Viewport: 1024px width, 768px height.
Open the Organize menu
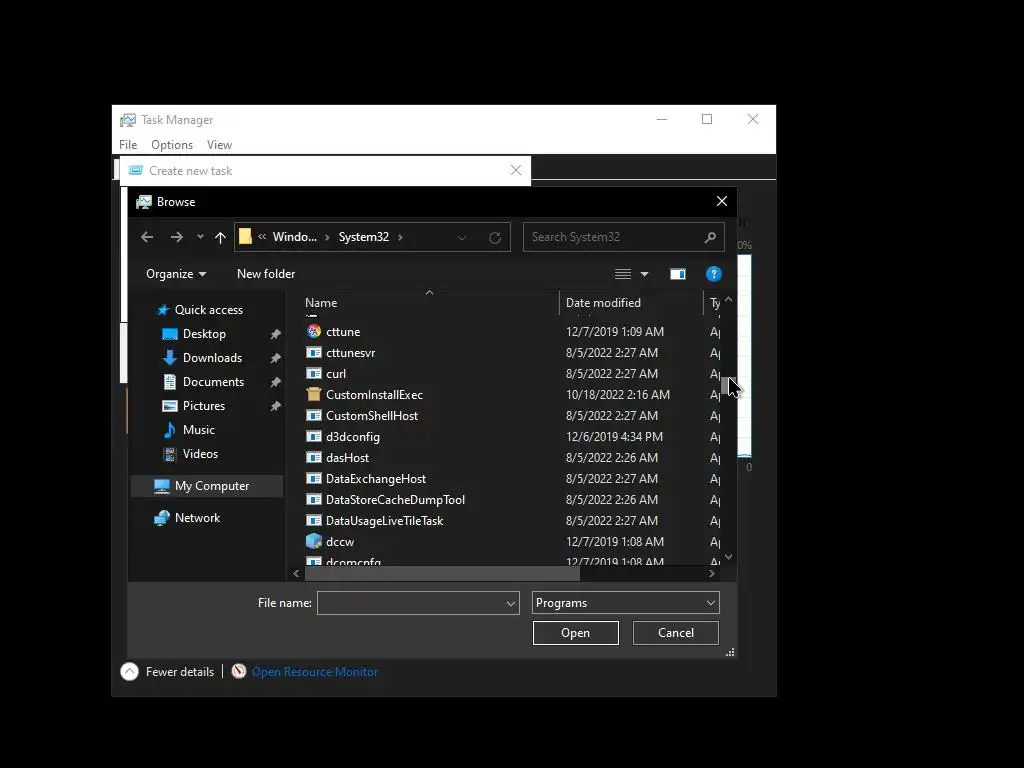pyautogui.click(x=176, y=274)
